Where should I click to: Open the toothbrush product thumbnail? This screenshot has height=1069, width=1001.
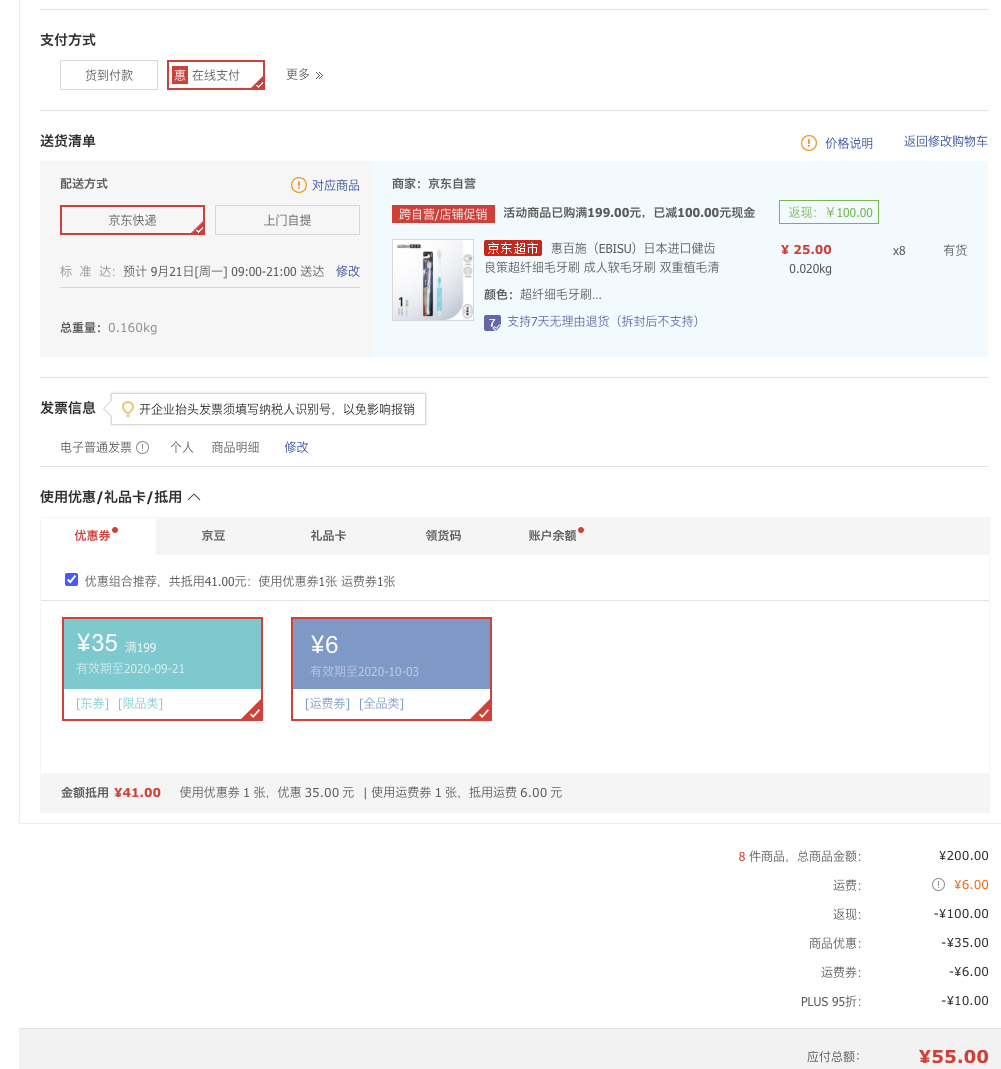pyautogui.click(x=433, y=280)
